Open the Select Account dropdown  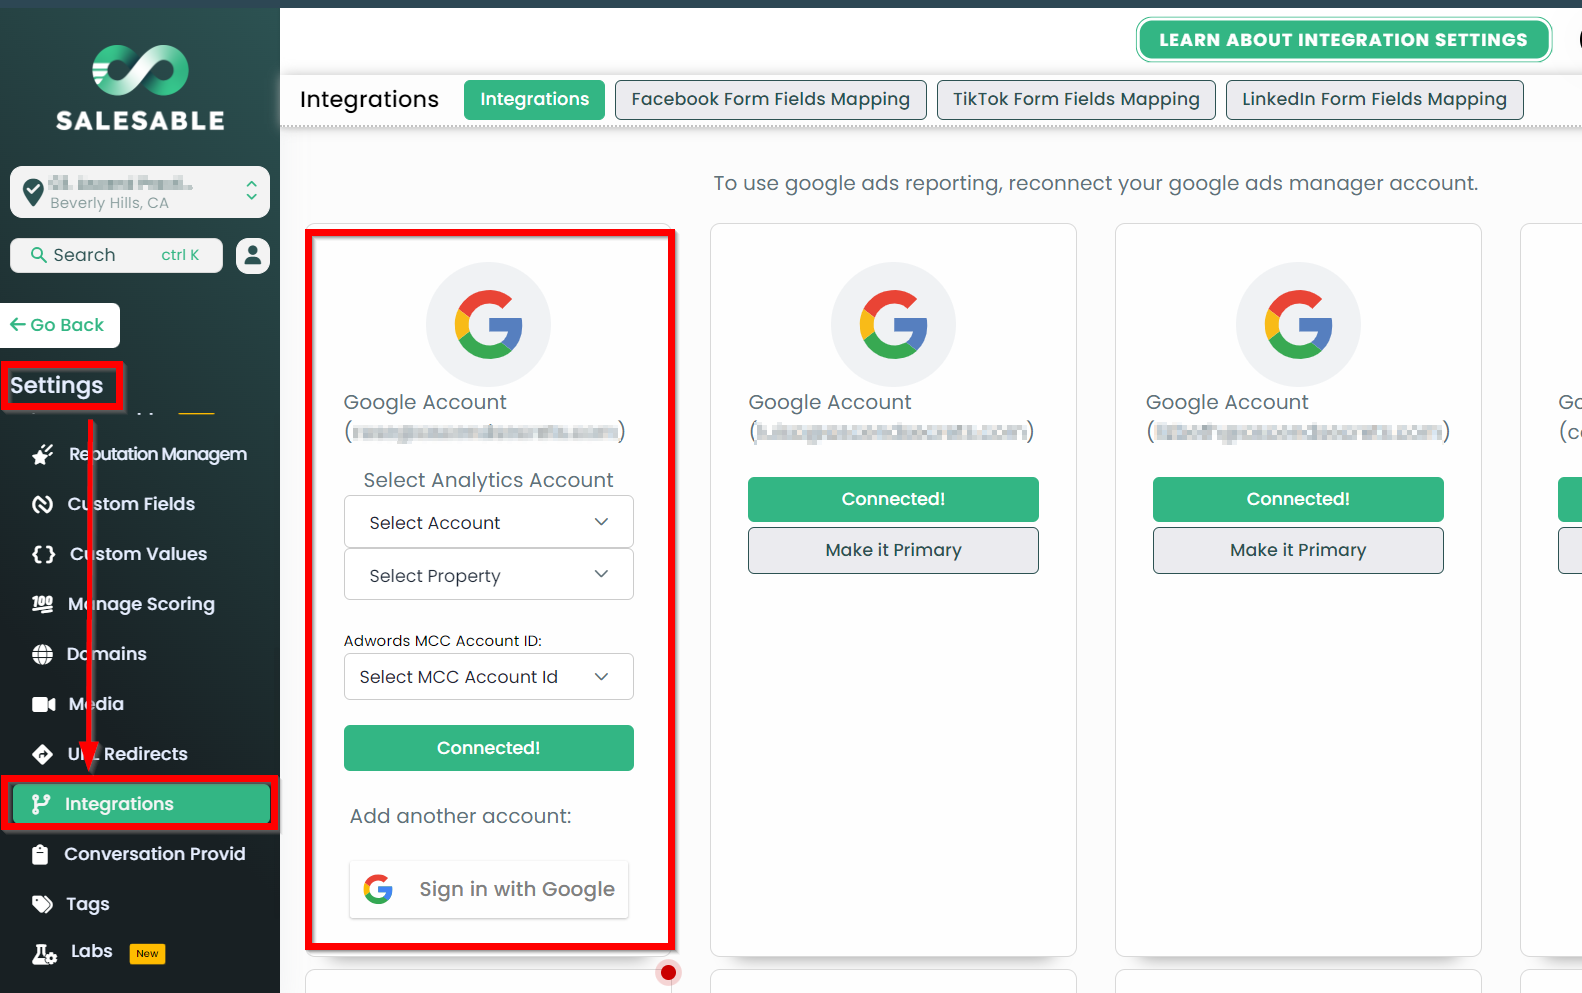489,522
